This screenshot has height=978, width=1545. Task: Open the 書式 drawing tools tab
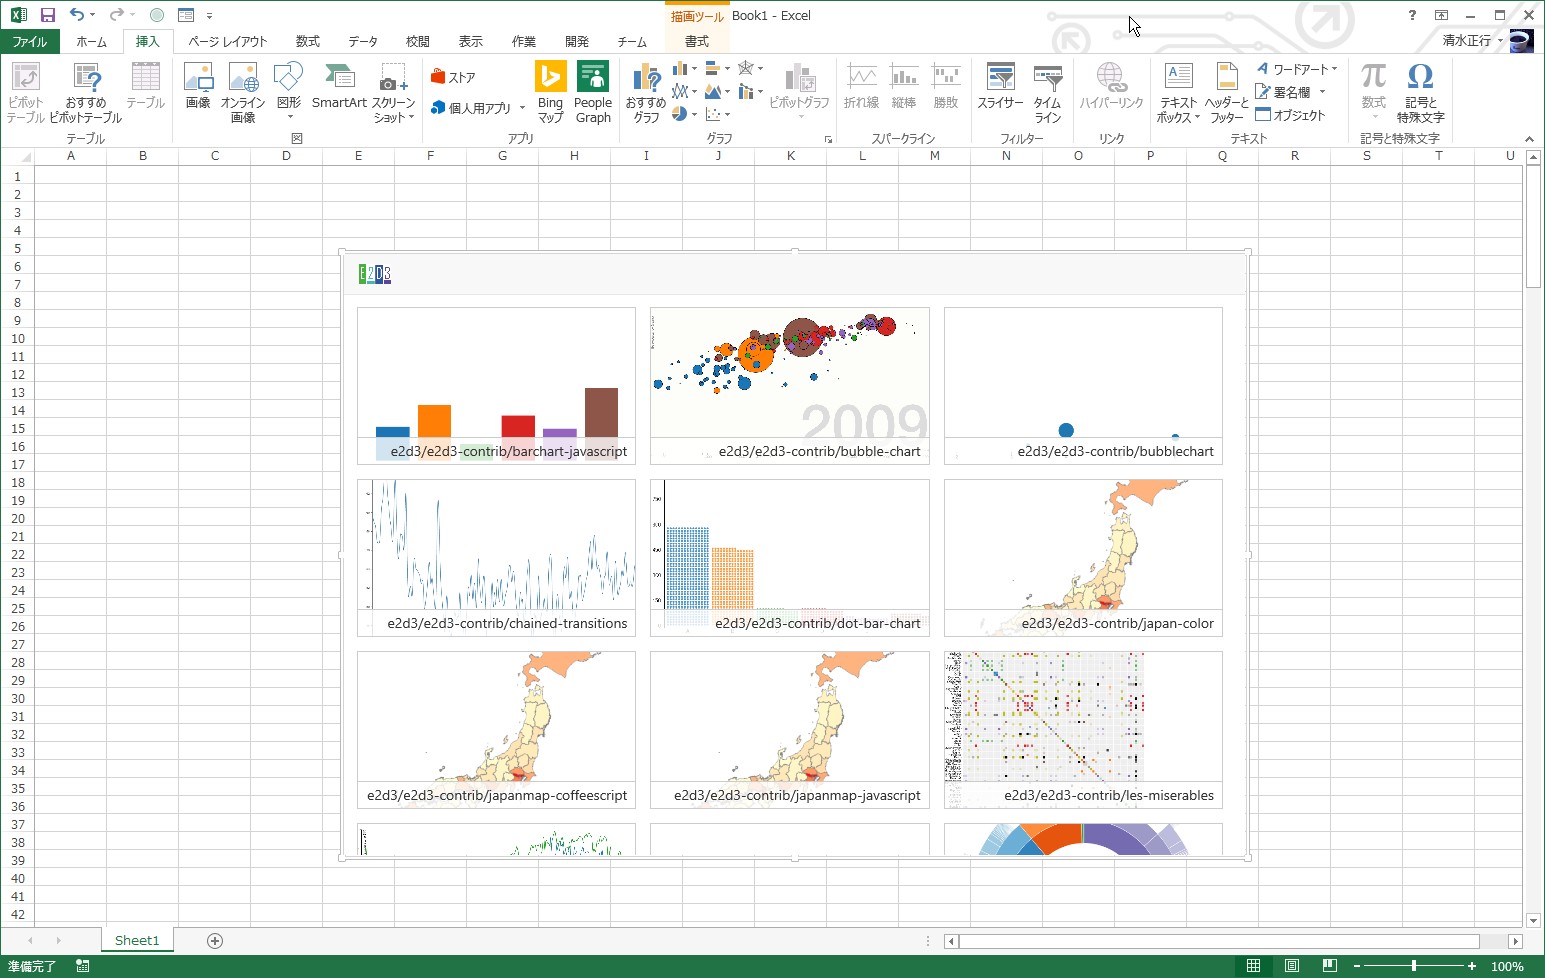[697, 41]
